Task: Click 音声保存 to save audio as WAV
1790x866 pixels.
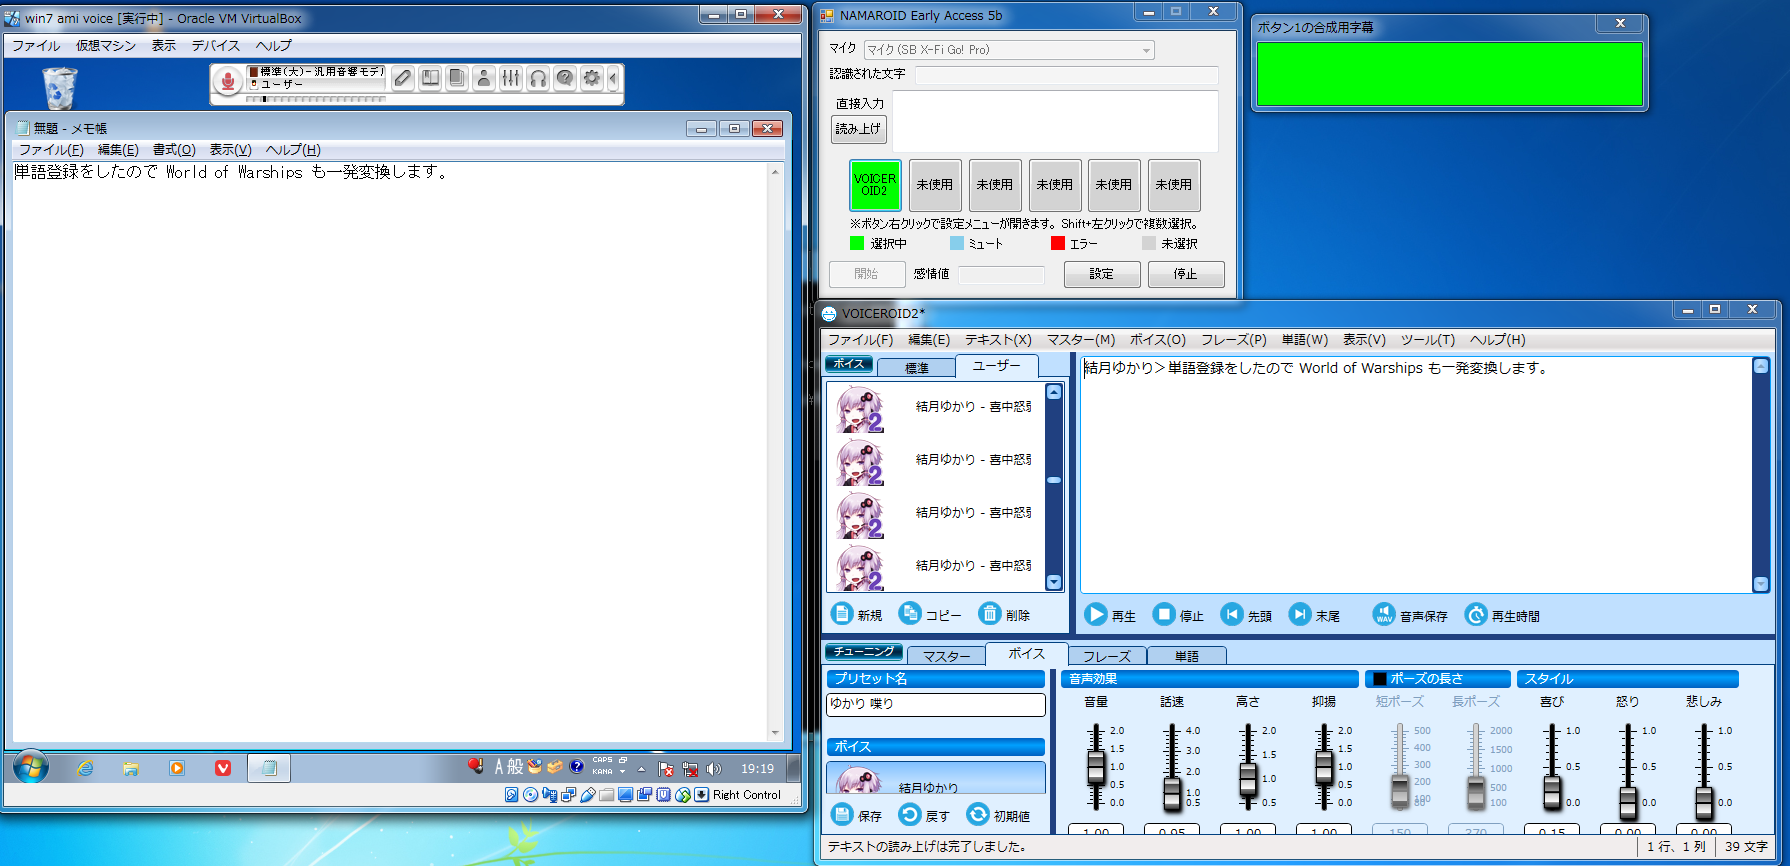Action: [x=1410, y=615]
